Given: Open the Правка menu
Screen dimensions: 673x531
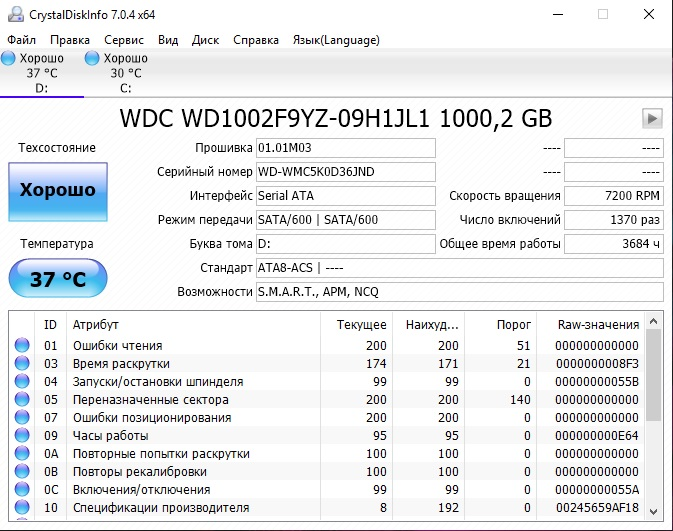Looking at the screenshot, I should 70,40.
